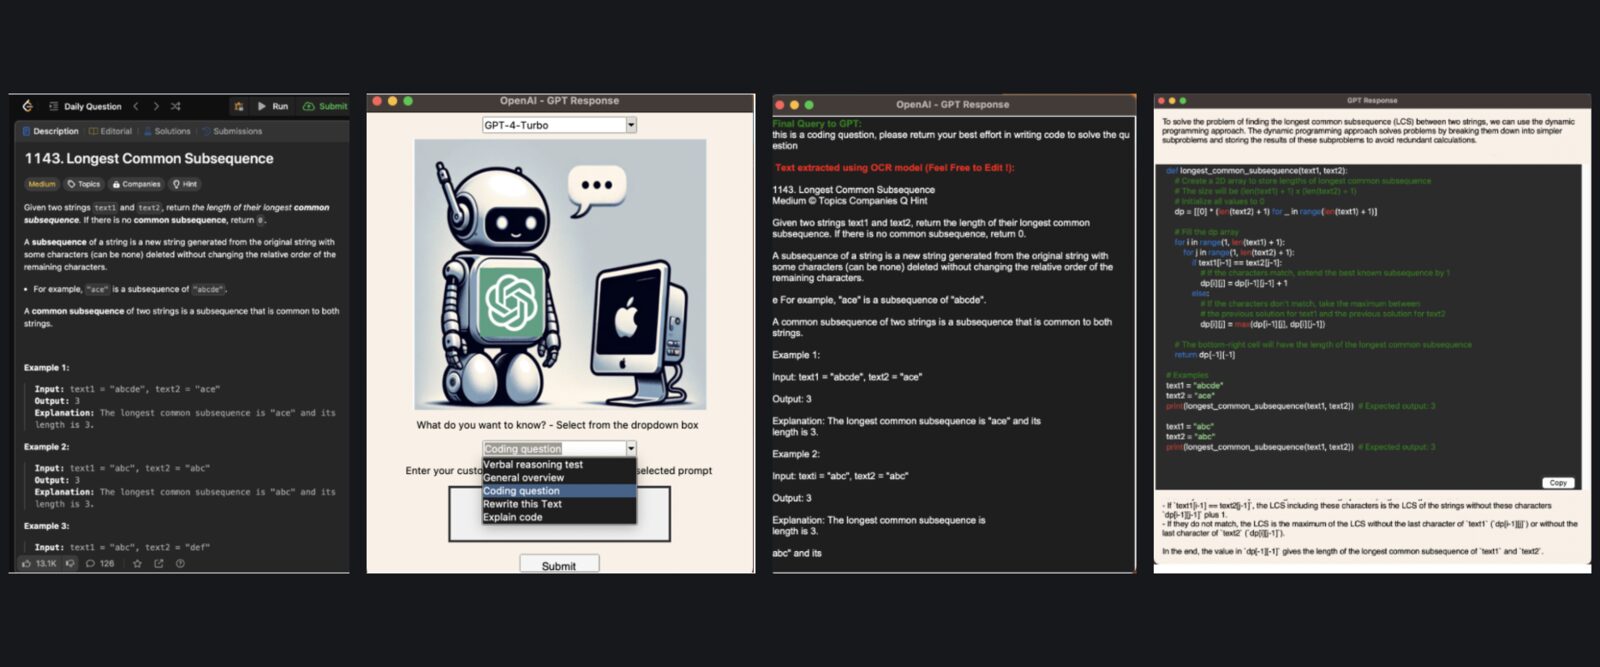Go to previous question arrow

point(136,106)
